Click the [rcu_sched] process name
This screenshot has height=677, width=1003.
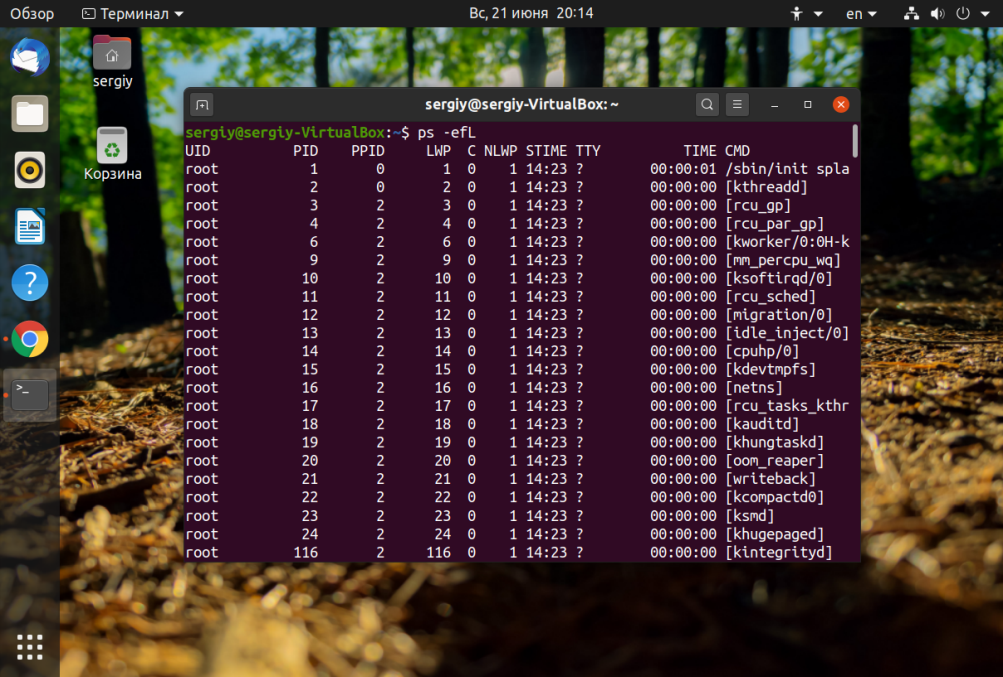pos(771,297)
